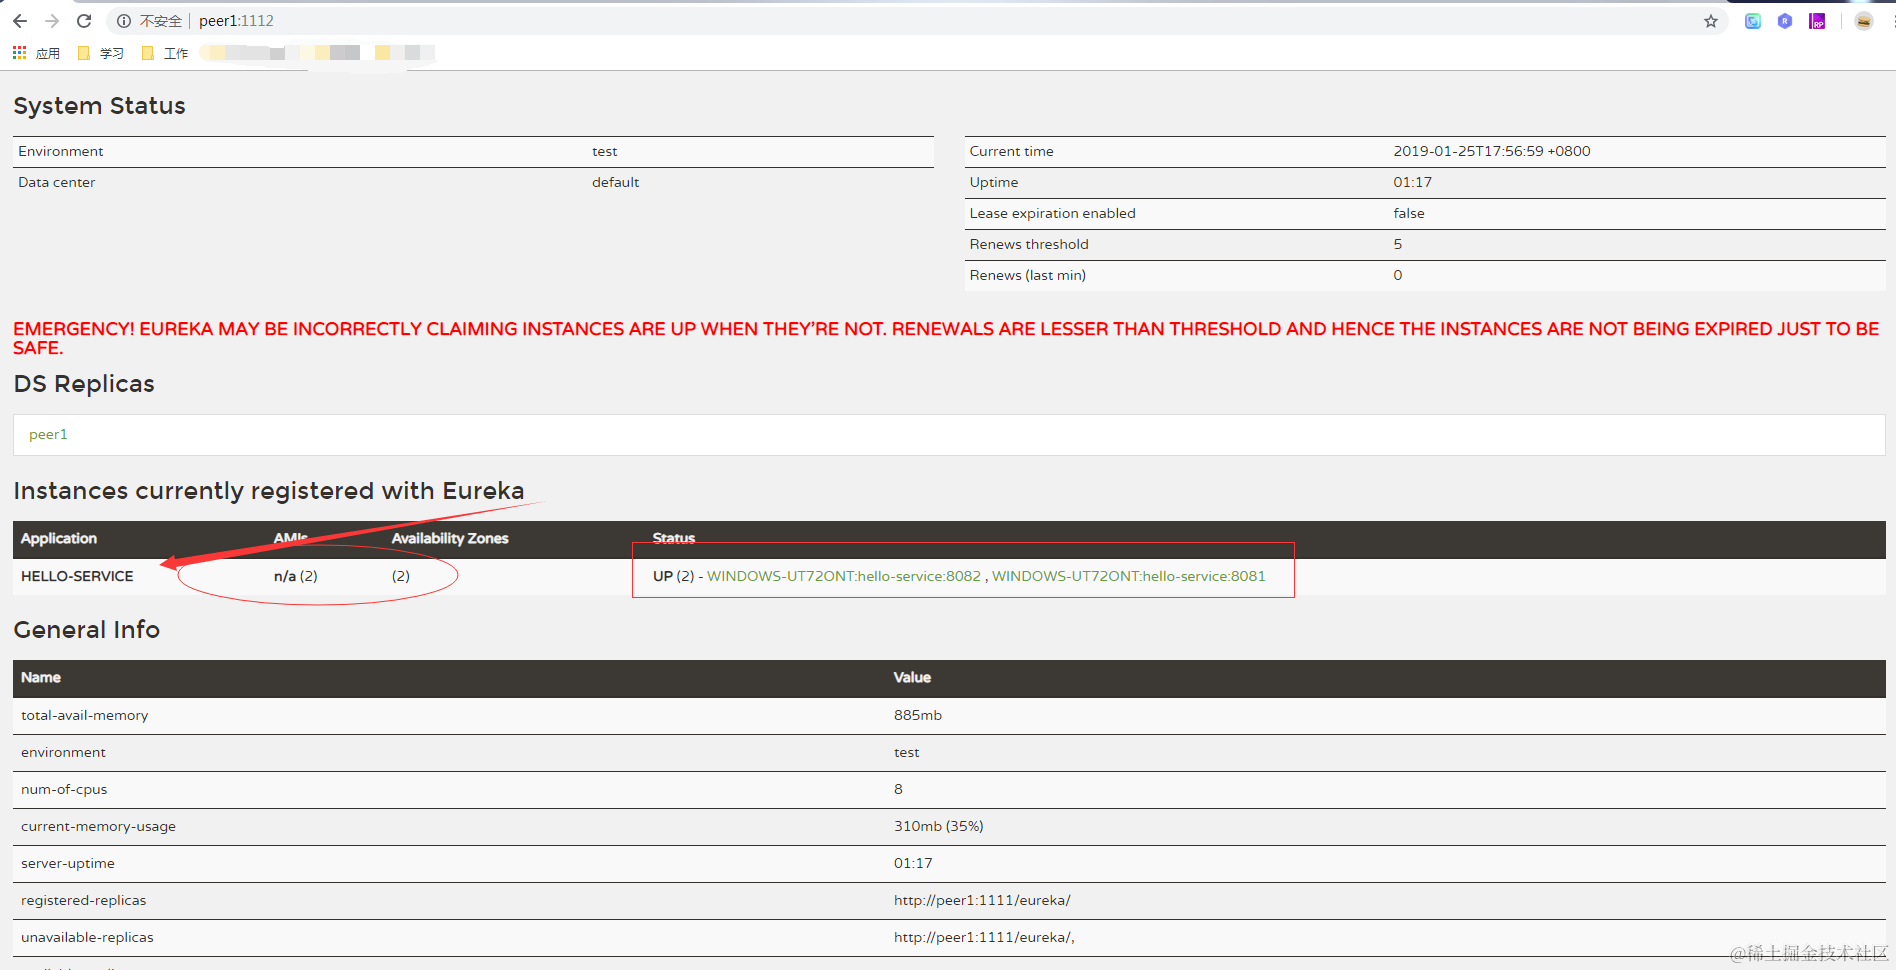This screenshot has width=1896, height=970.
Task: Click the Name column header in General Info
Action: tap(41, 677)
